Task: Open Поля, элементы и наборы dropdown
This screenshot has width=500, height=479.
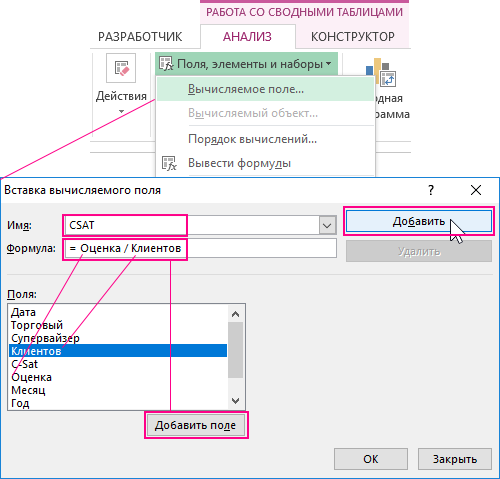Action: click(246, 64)
